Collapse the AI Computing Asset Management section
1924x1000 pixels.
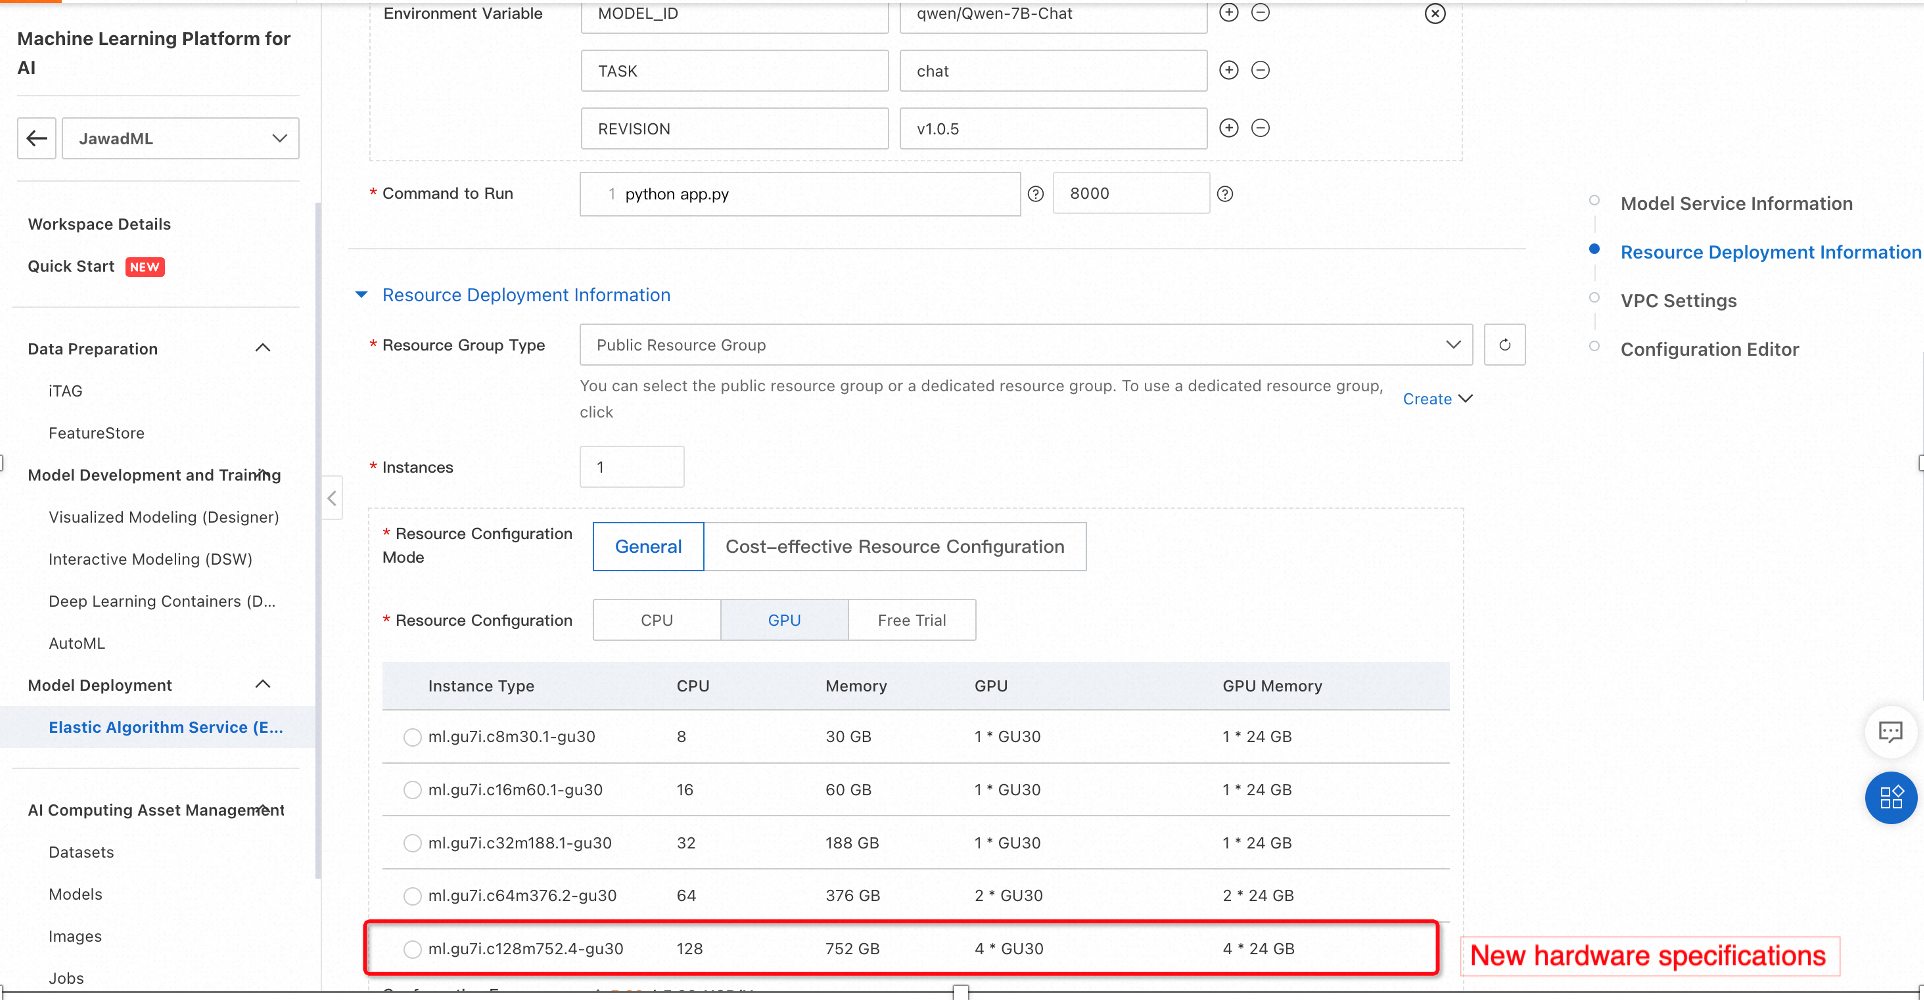(x=263, y=809)
